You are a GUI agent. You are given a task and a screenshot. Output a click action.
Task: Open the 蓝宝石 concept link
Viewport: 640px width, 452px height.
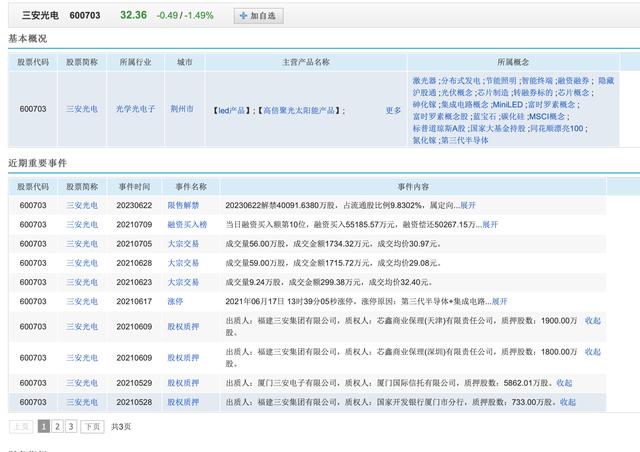click(x=484, y=116)
